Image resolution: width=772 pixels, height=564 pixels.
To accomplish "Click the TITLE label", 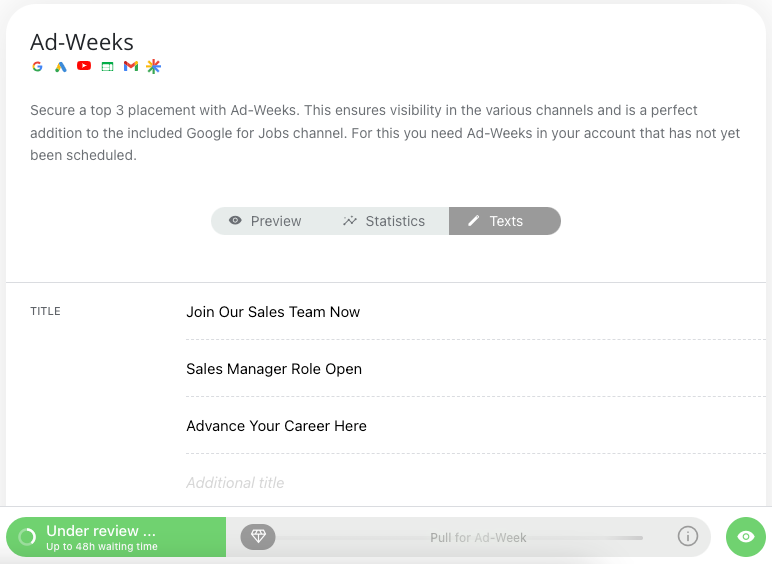I will click(45, 311).
